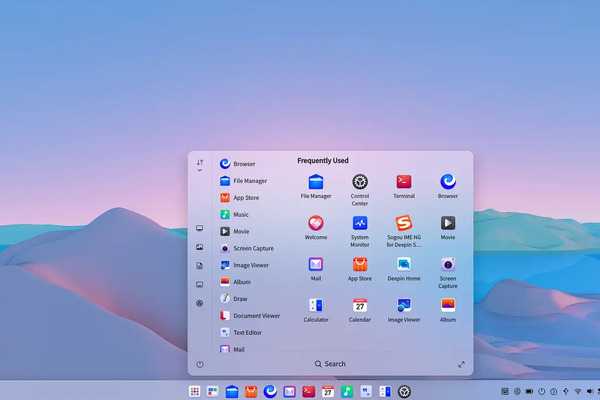Image resolution: width=600 pixels, height=400 pixels.
Task: Launch the Browser from the dock
Action: [x=270, y=391]
